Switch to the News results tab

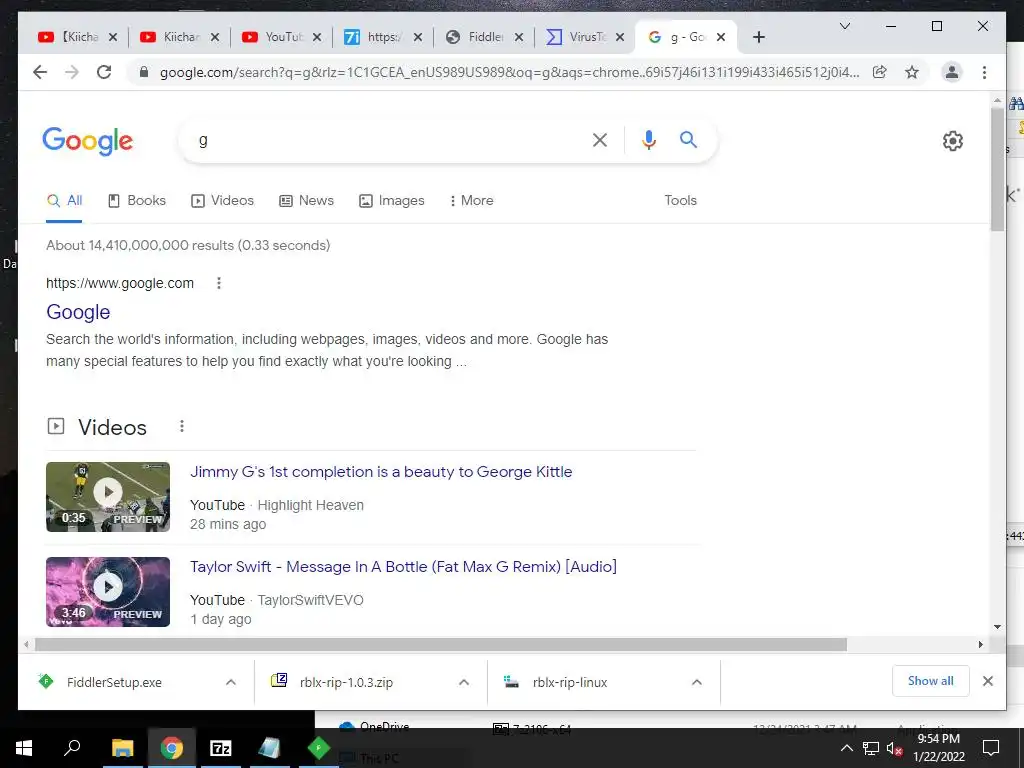click(307, 200)
